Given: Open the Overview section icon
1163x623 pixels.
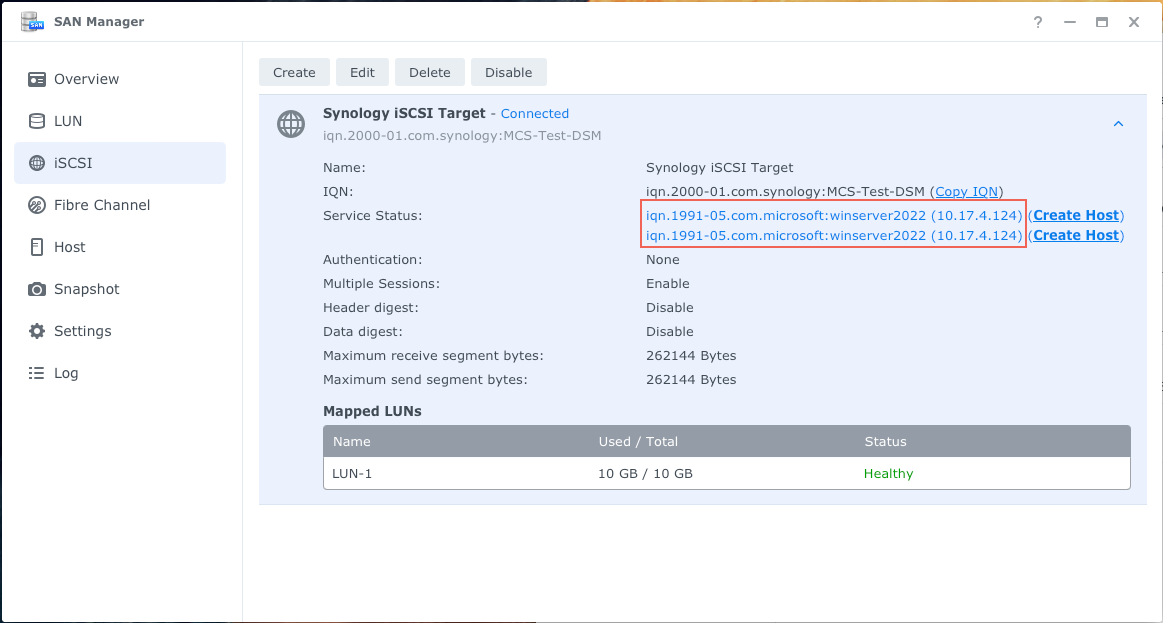Looking at the screenshot, I should pyautogui.click(x=36, y=79).
